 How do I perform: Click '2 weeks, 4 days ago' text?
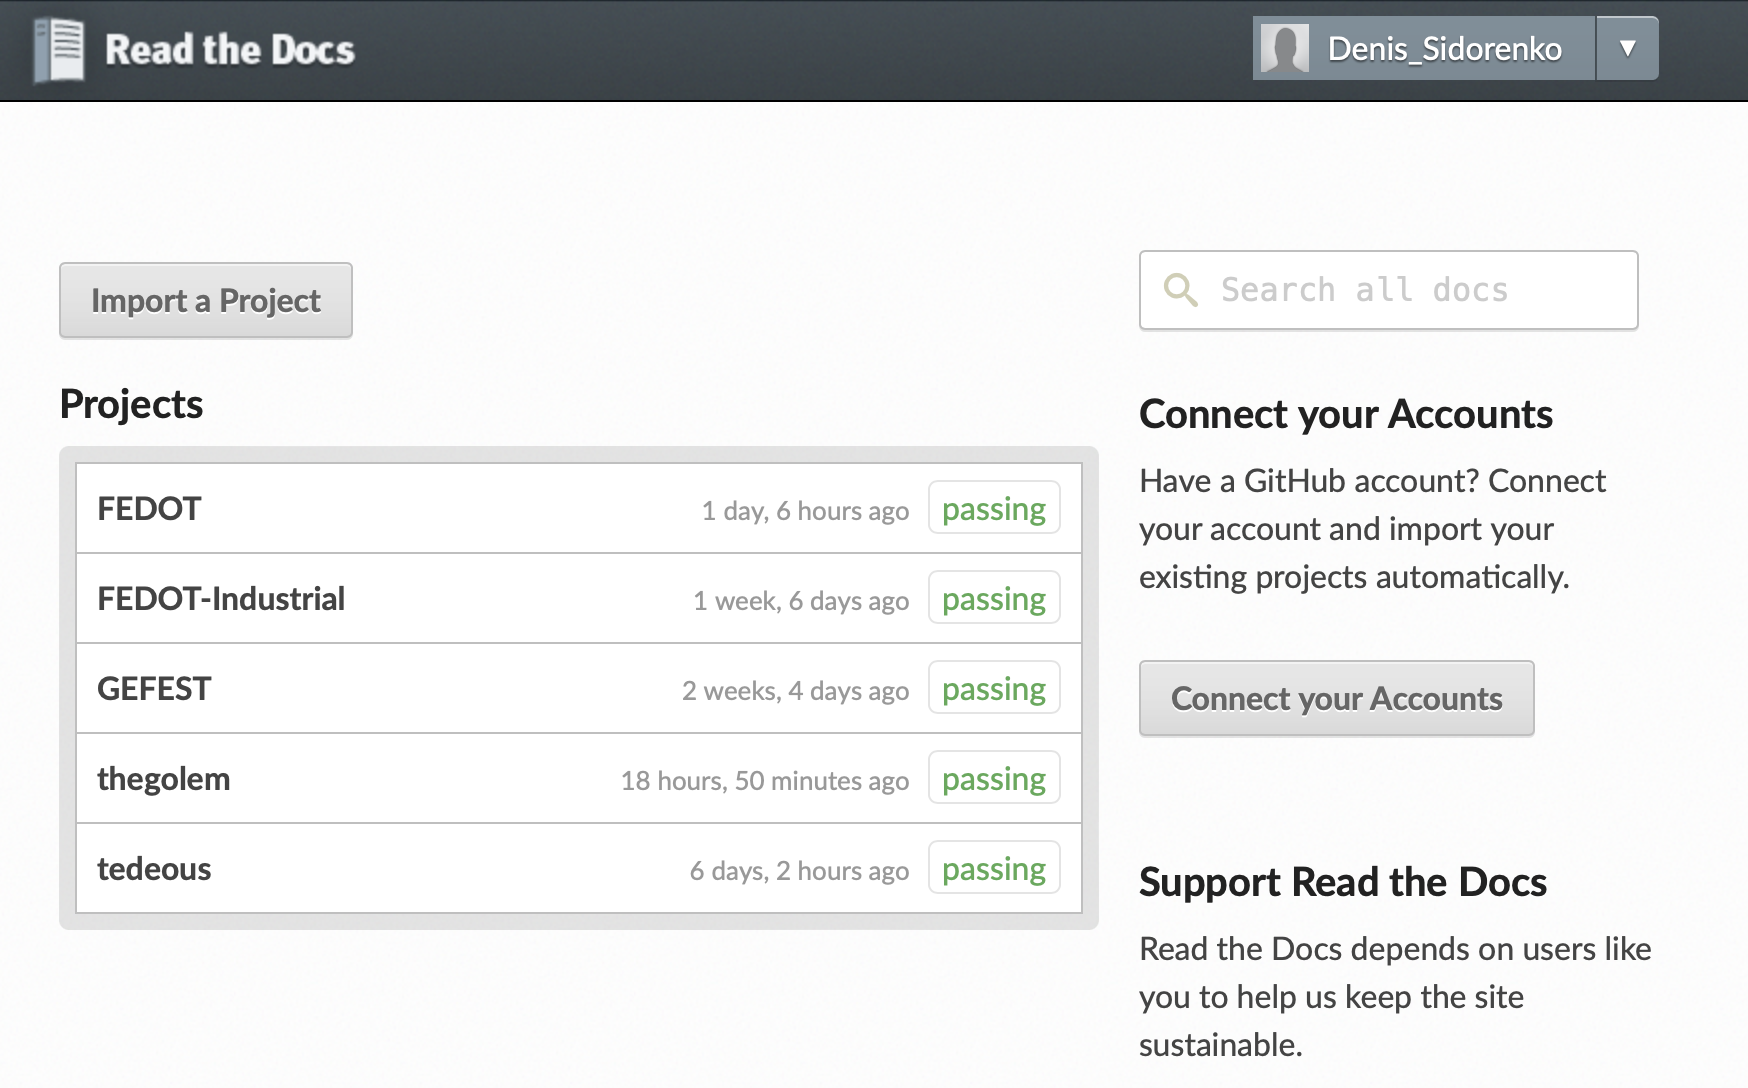pos(795,690)
